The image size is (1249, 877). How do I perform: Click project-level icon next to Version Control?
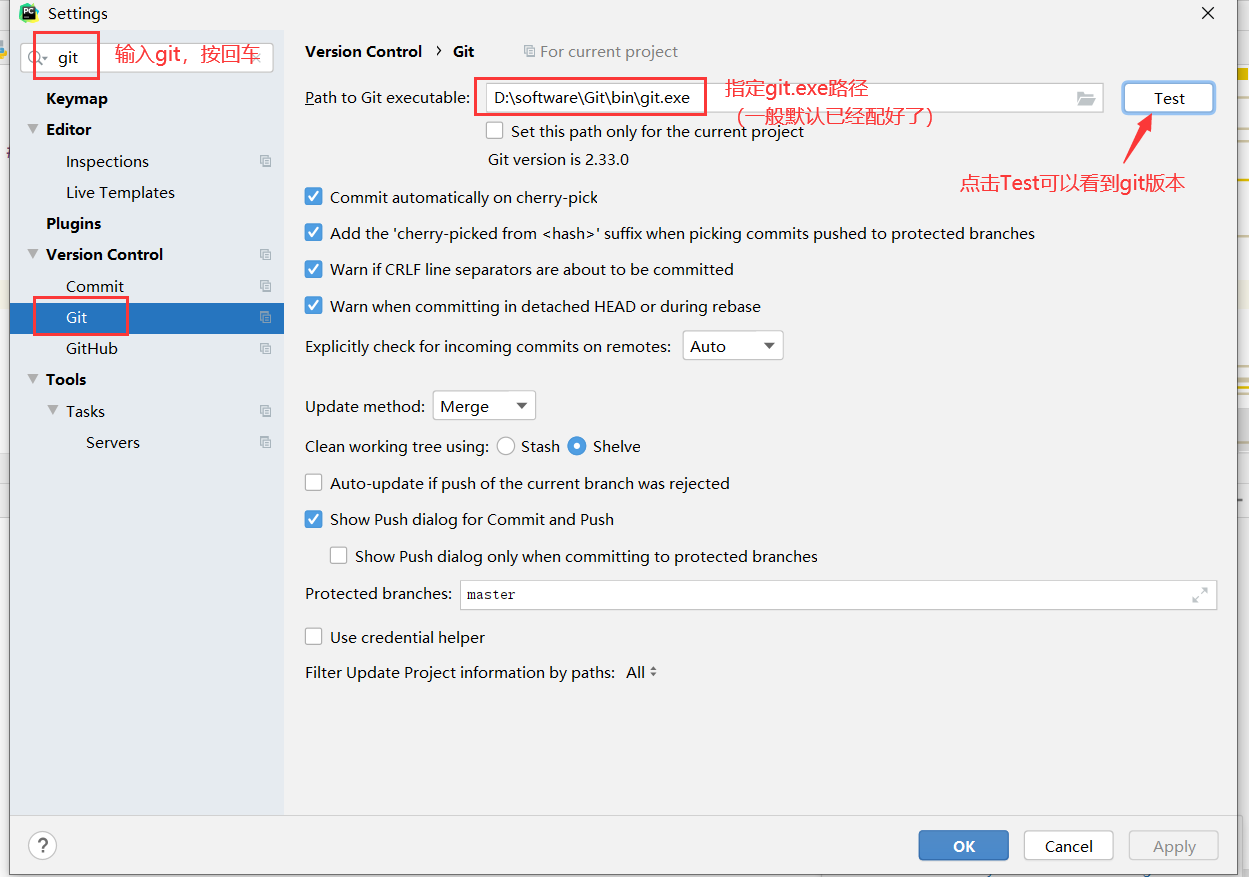265,254
